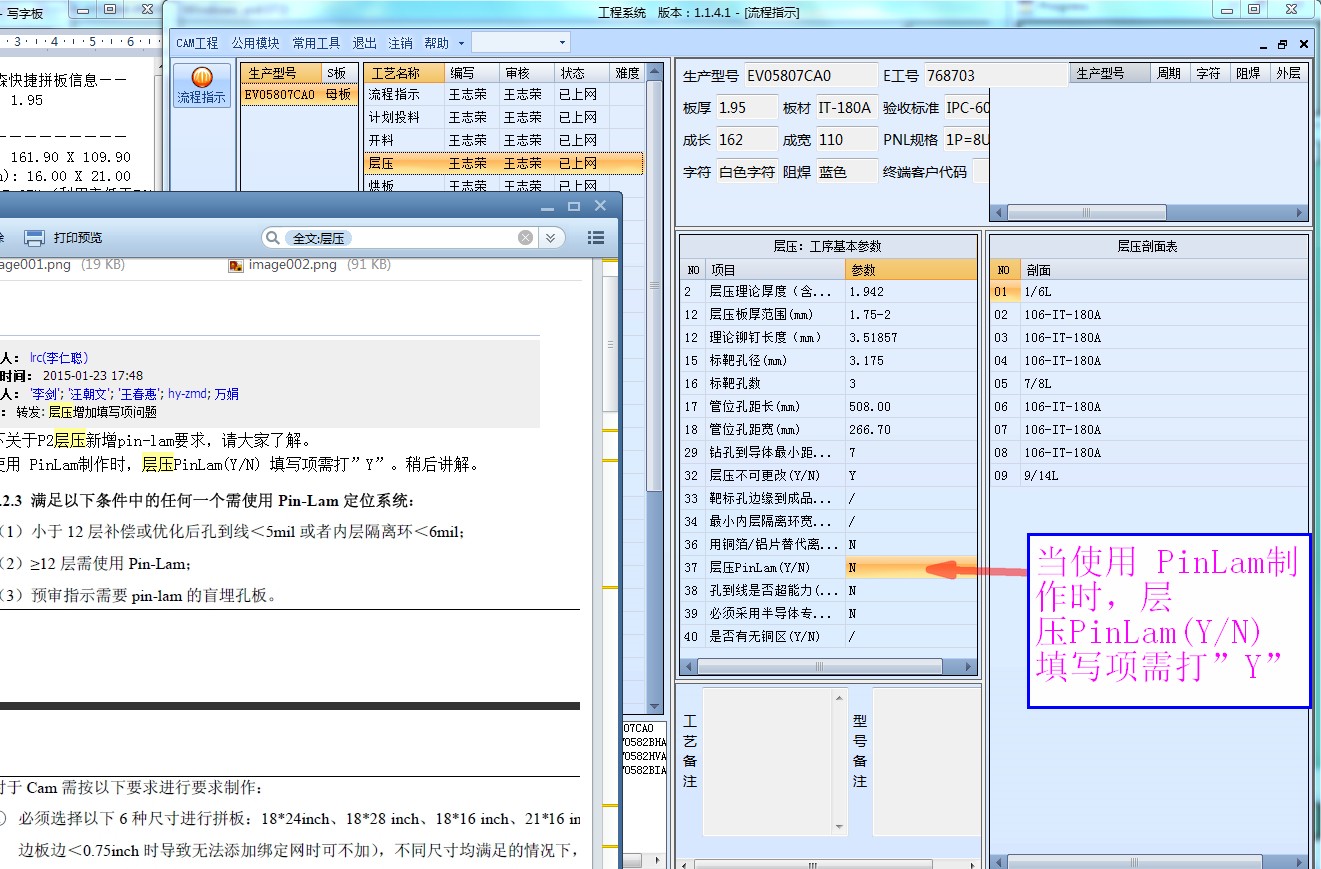Select the 标靶孔径(mm) row

click(x=828, y=360)
